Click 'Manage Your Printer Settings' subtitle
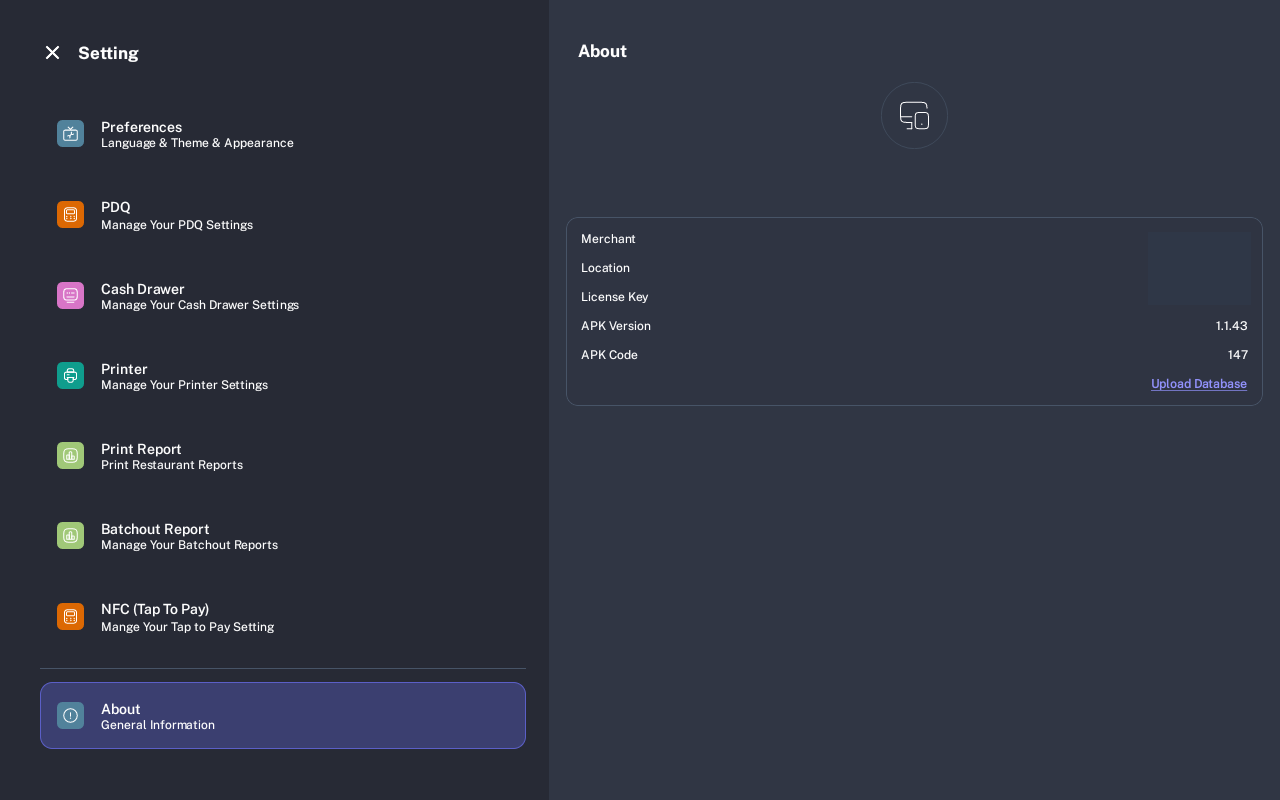 coord(184,385)
